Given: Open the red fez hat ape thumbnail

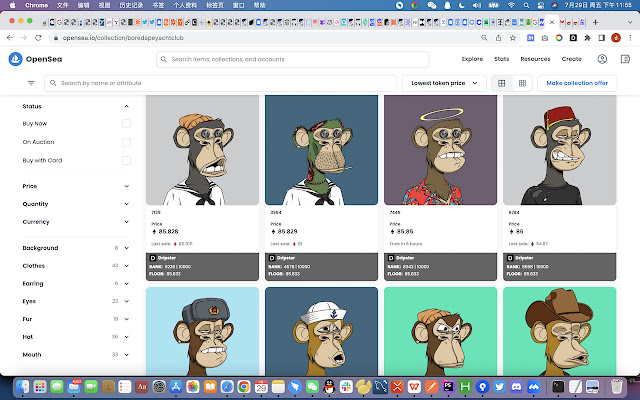Looking at the screenshot, I should coord(560,150).
